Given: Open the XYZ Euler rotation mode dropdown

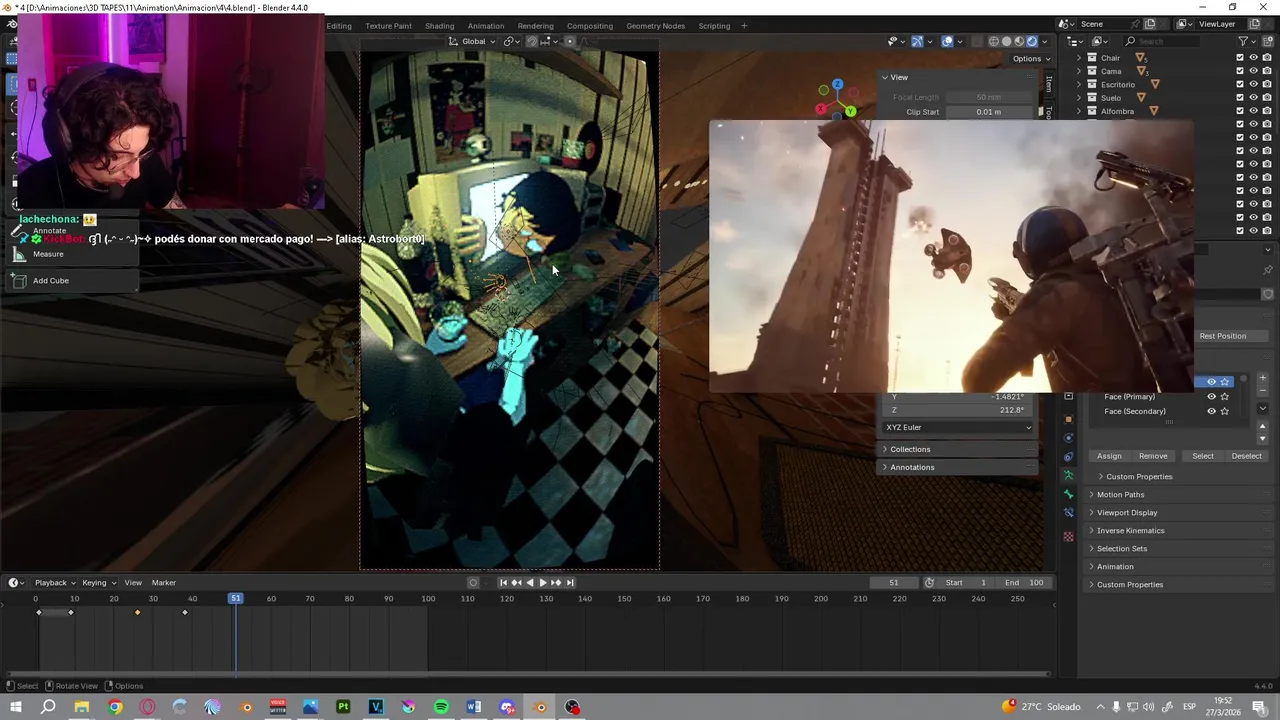Looking at the screenshot, I should pos(958,427).
